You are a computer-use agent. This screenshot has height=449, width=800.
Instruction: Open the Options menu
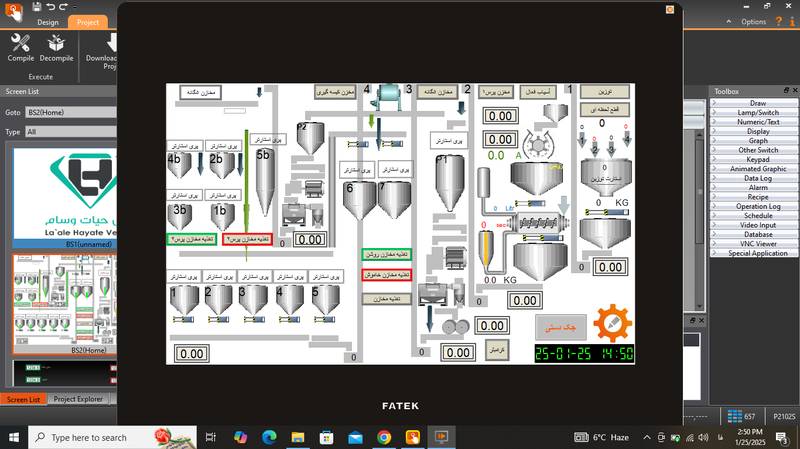point(752,21)
